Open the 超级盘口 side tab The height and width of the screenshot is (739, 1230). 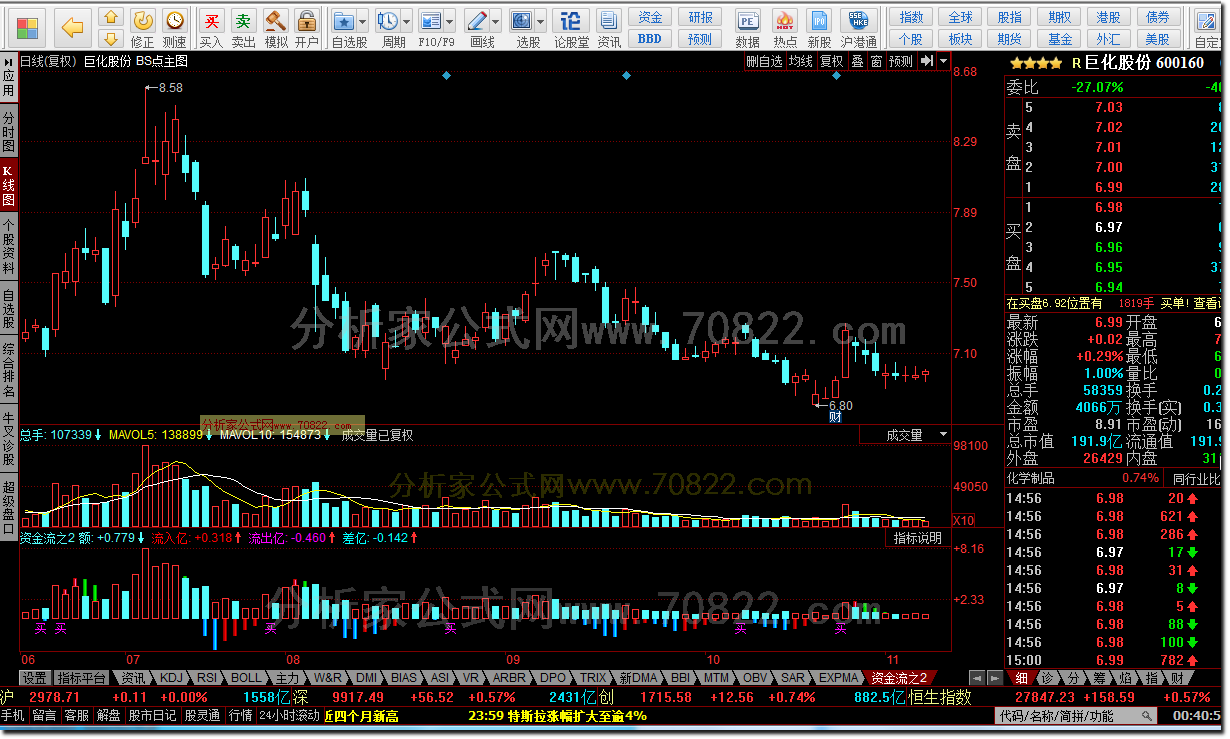point(8,507)
